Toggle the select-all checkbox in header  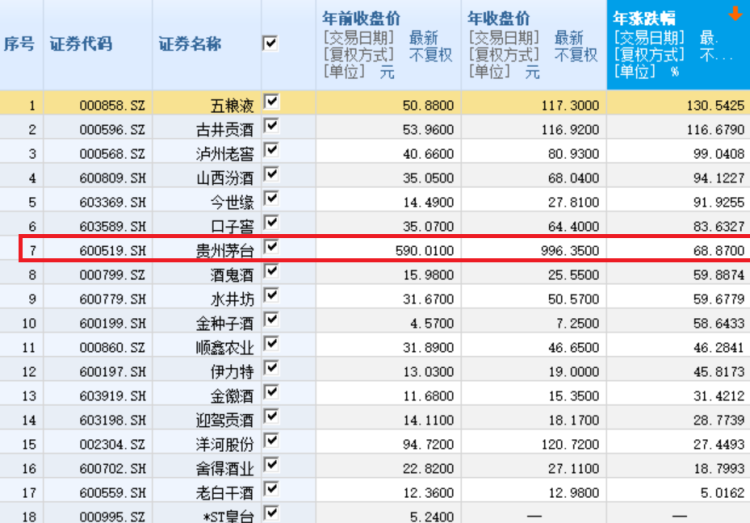[270, 43]
